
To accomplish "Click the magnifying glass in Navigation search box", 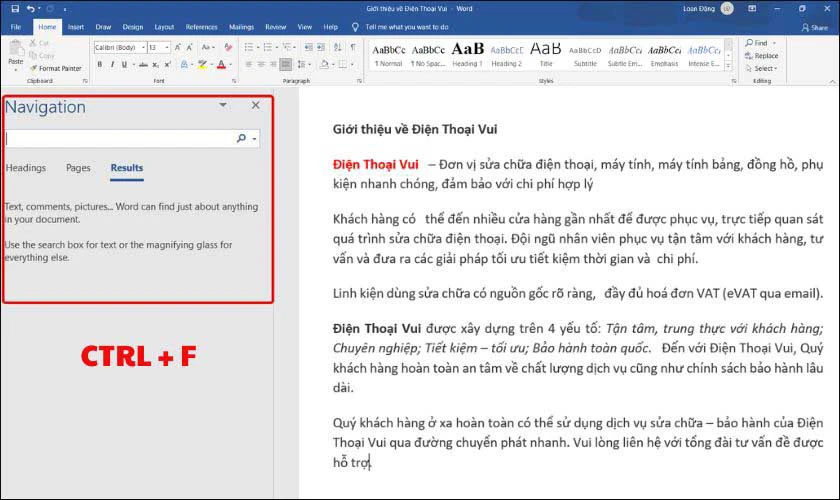I will [241, 138].
